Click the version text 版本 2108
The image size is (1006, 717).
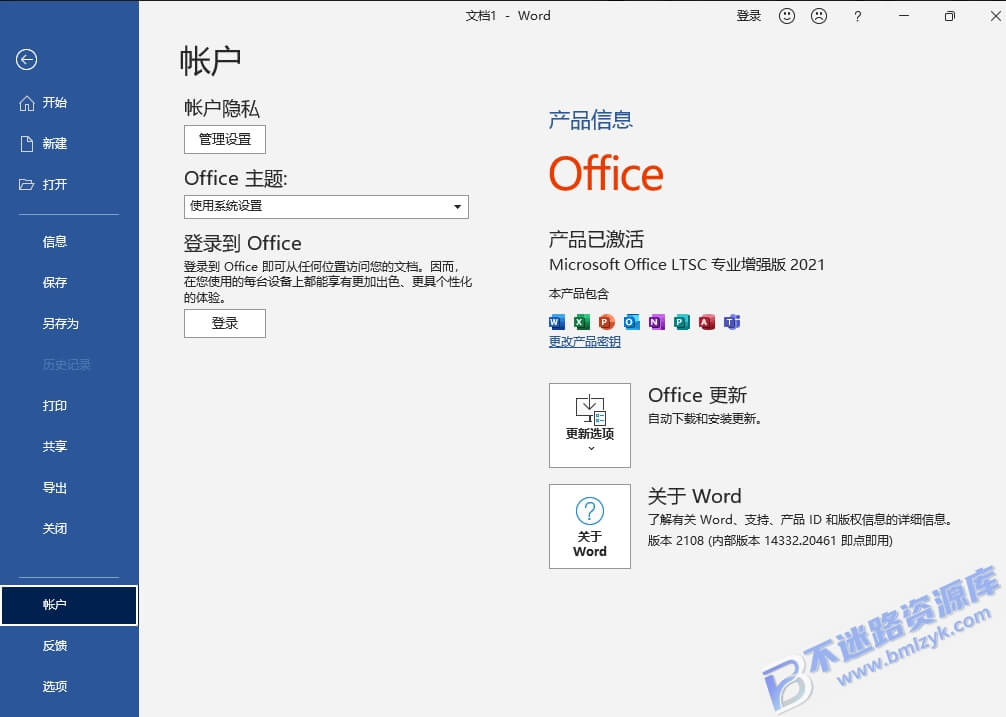(x=770, y=541)
